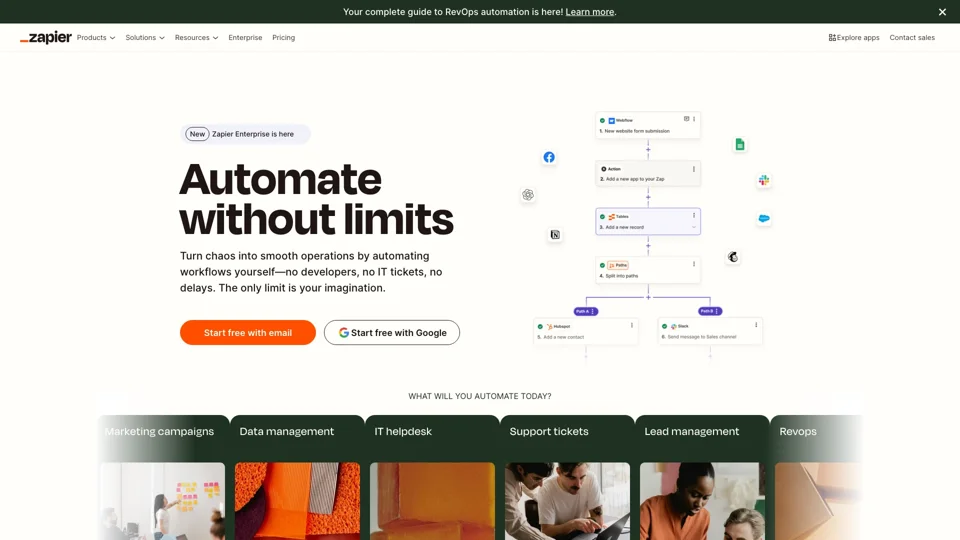Open the Enterprise nav item
960x540 pixels.
click(x=245, y=37)
